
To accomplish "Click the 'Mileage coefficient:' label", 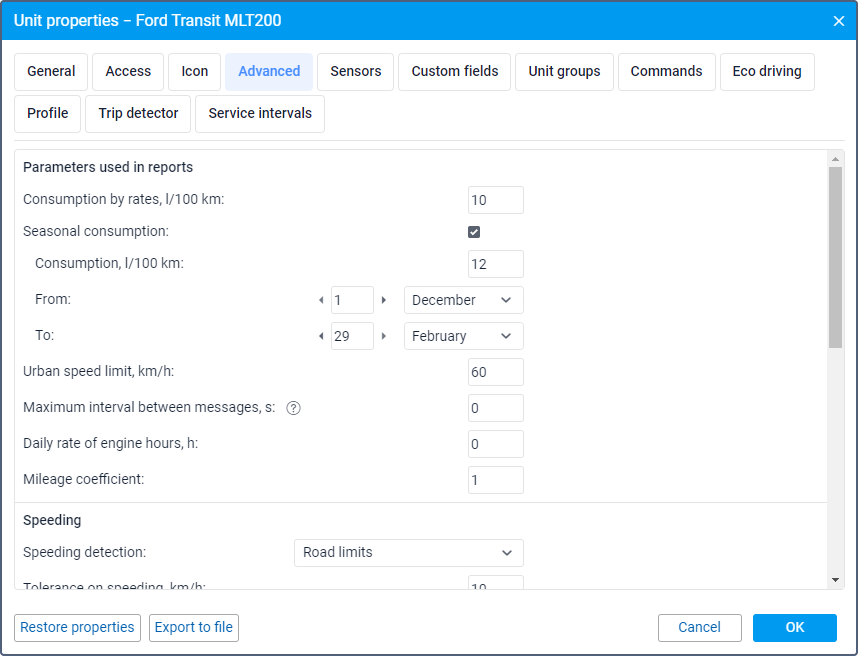I will point(84,479).
